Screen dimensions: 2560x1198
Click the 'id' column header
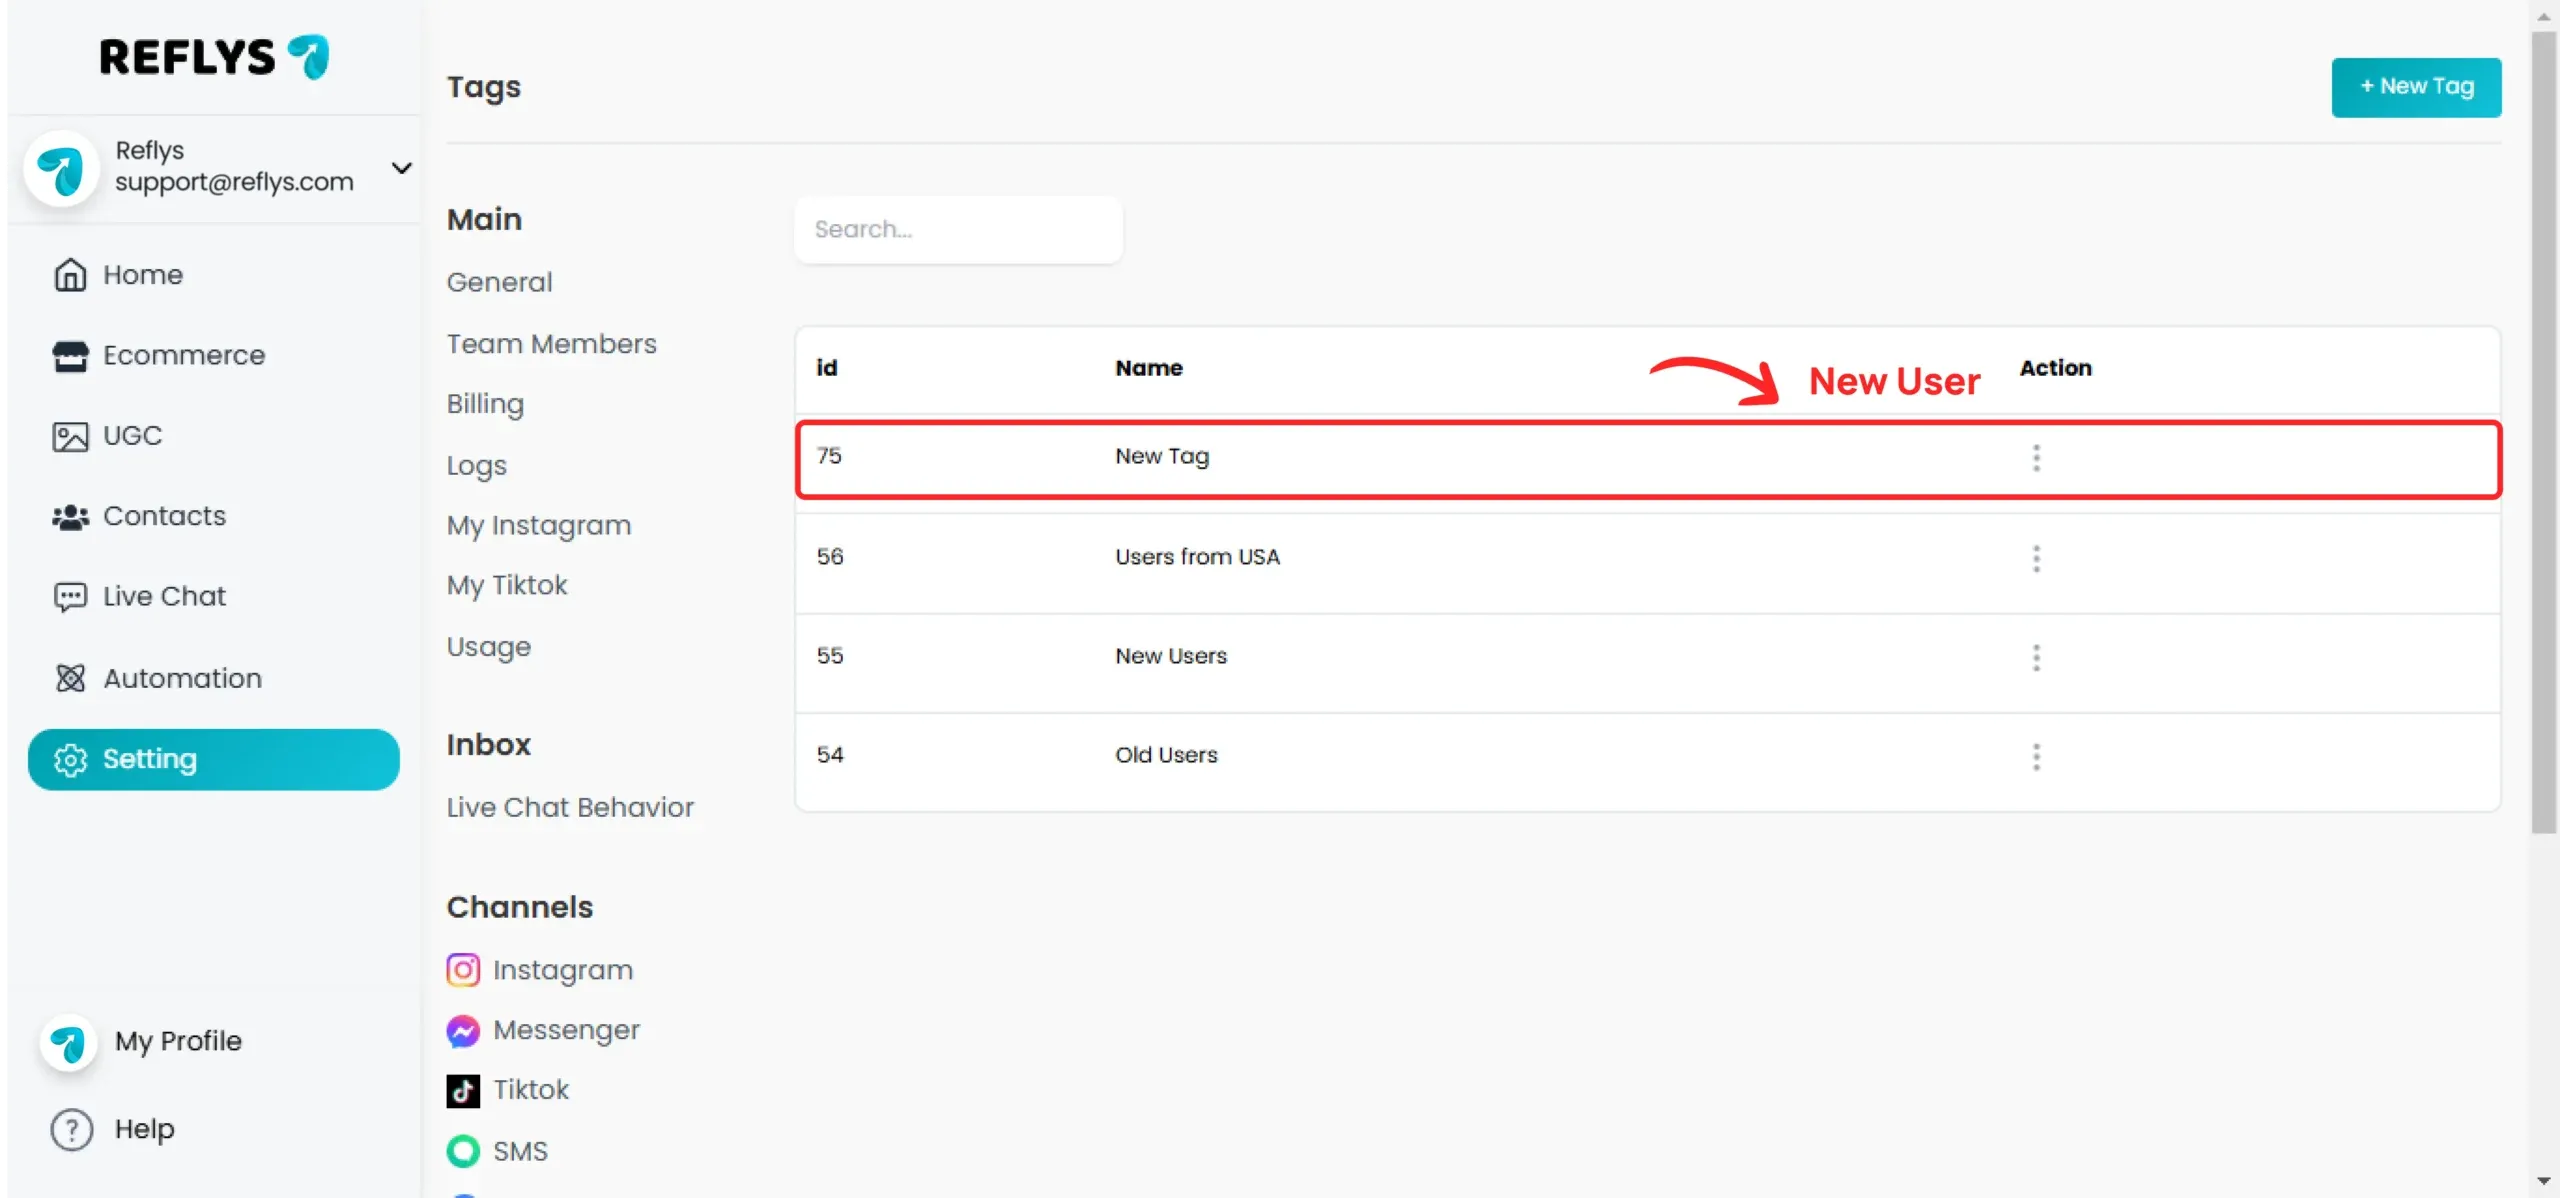click(x=827, y=369)
